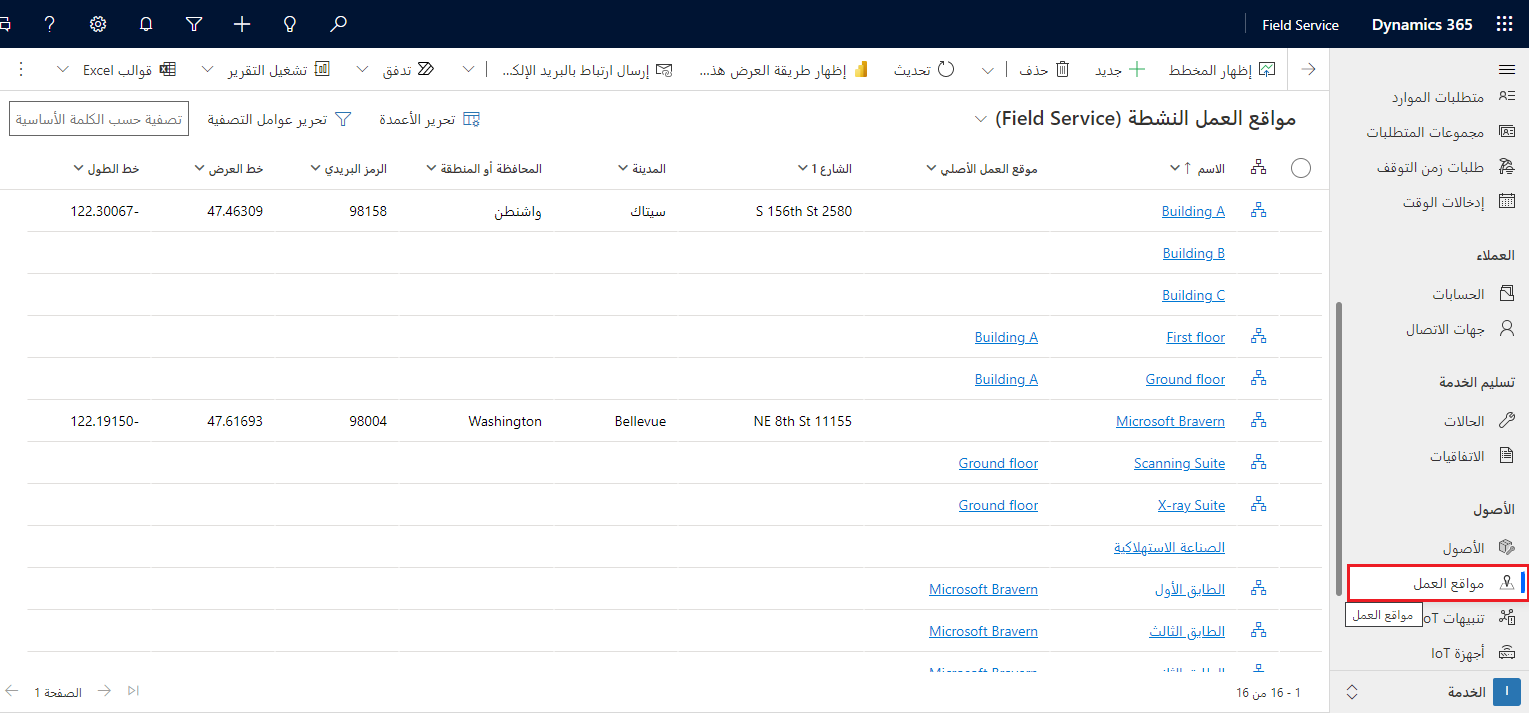Open the Scanning Suite record link
Screen dimensions: 1529x713
coord(1179,463)
